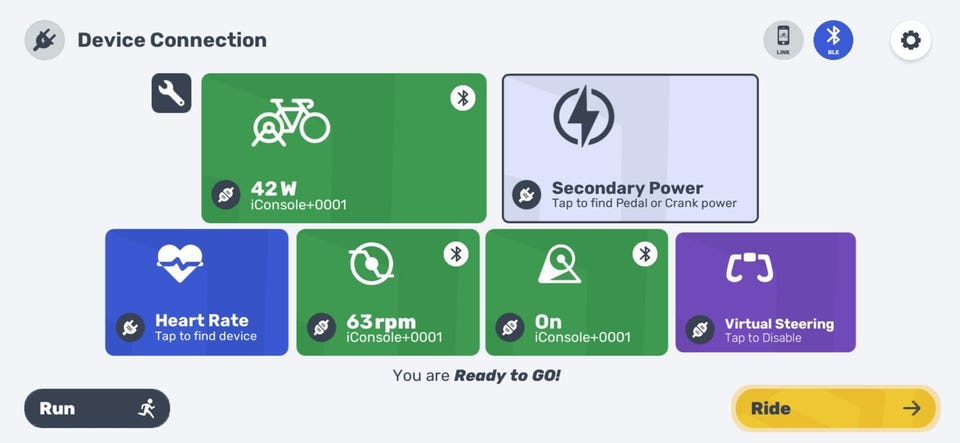Toggle the LINK phone connection mode
This screenshot has width=960, height=443.
tap(783, 40)
